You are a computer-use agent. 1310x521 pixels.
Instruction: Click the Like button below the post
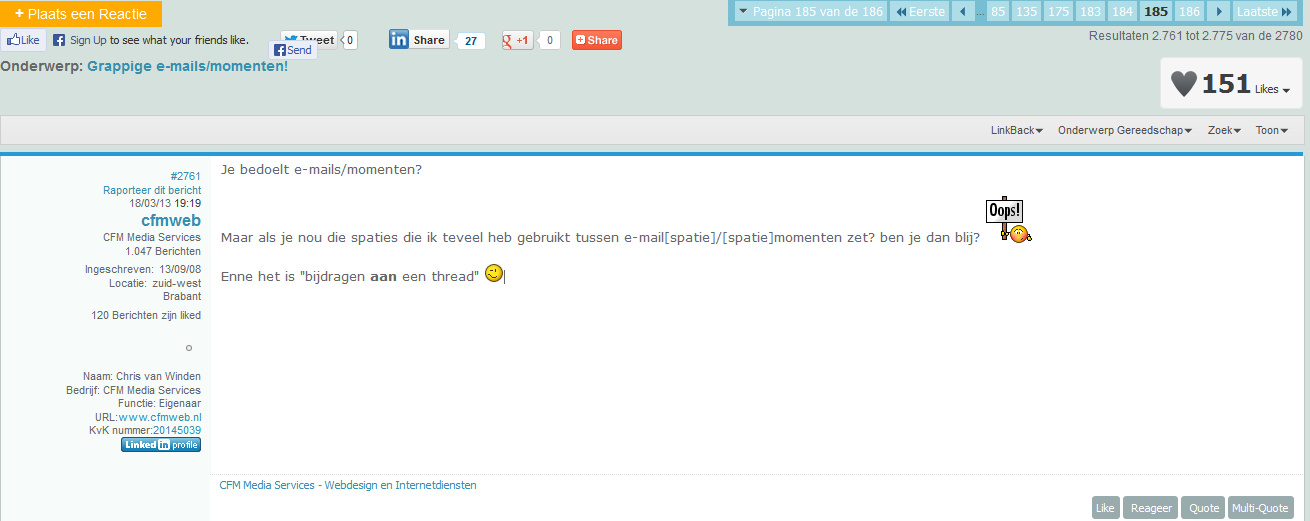pos(1105,508)
